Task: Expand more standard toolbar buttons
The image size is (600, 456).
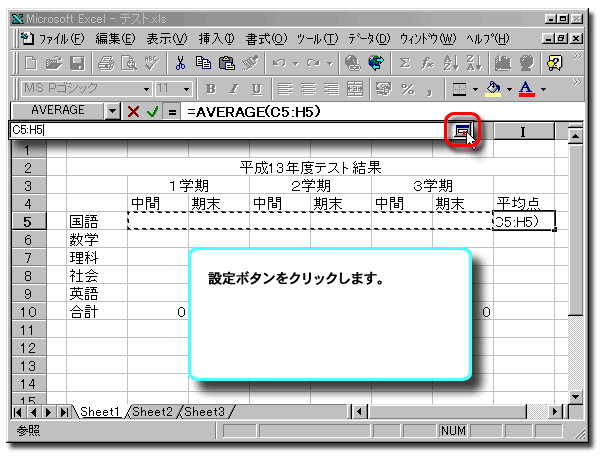Action: 577,57
